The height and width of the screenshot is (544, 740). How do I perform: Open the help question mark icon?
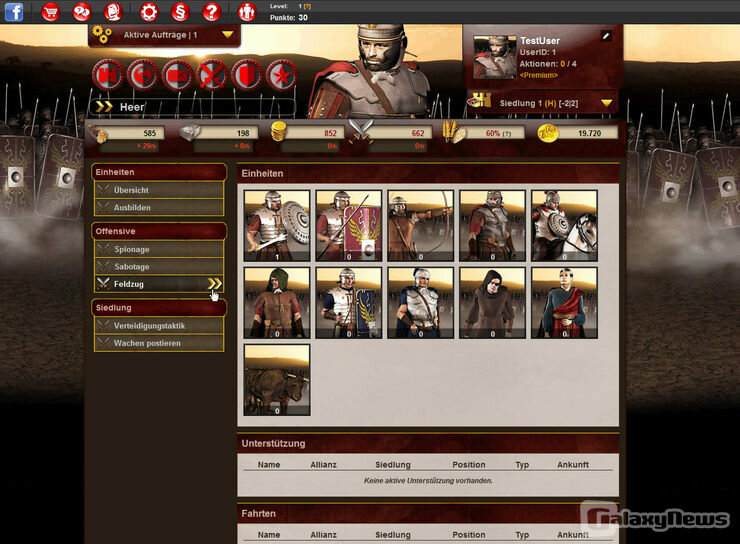(x=211, y=12)
